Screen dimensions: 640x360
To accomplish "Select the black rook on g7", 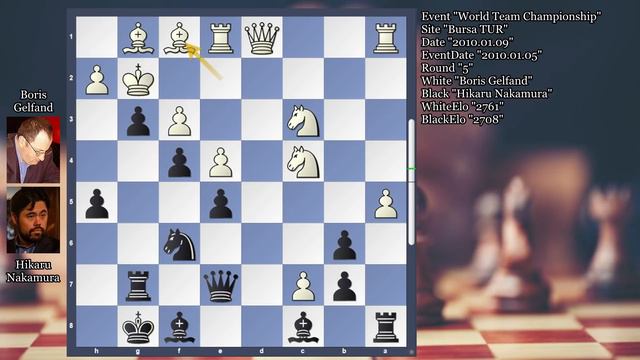I will point(138,286).
